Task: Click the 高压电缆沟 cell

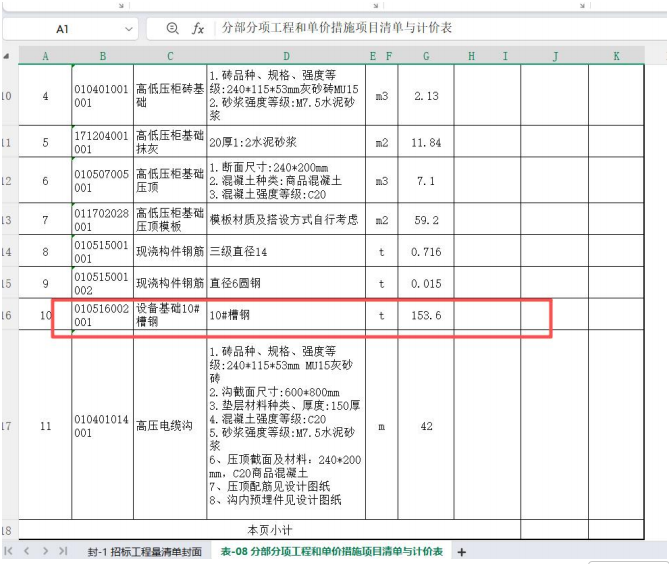Action: [x=170, y=426]
